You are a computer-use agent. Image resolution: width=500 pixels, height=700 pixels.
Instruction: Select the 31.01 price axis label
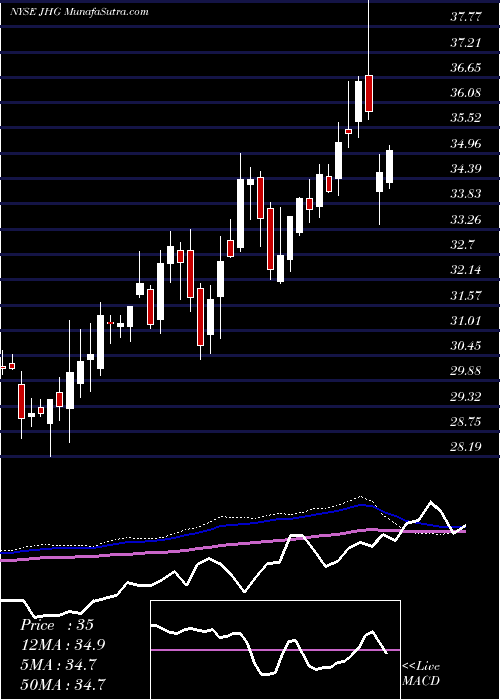click(x=466, y=320)
